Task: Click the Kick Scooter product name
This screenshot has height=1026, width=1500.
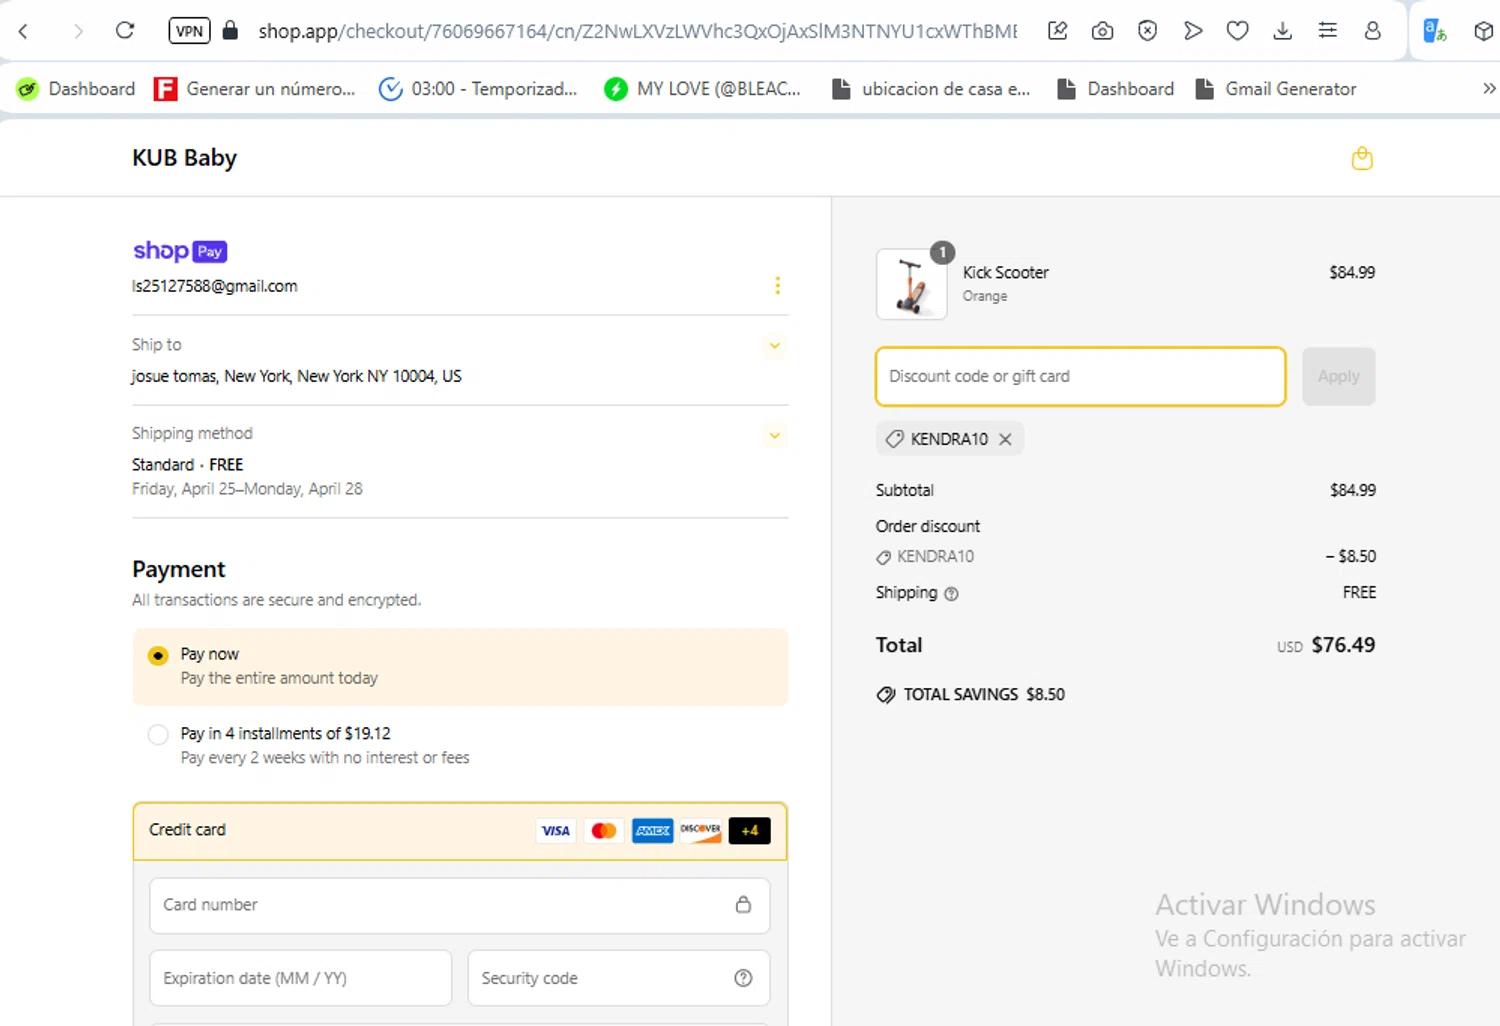Action: pyautogui.click(x=1005, y=272)
